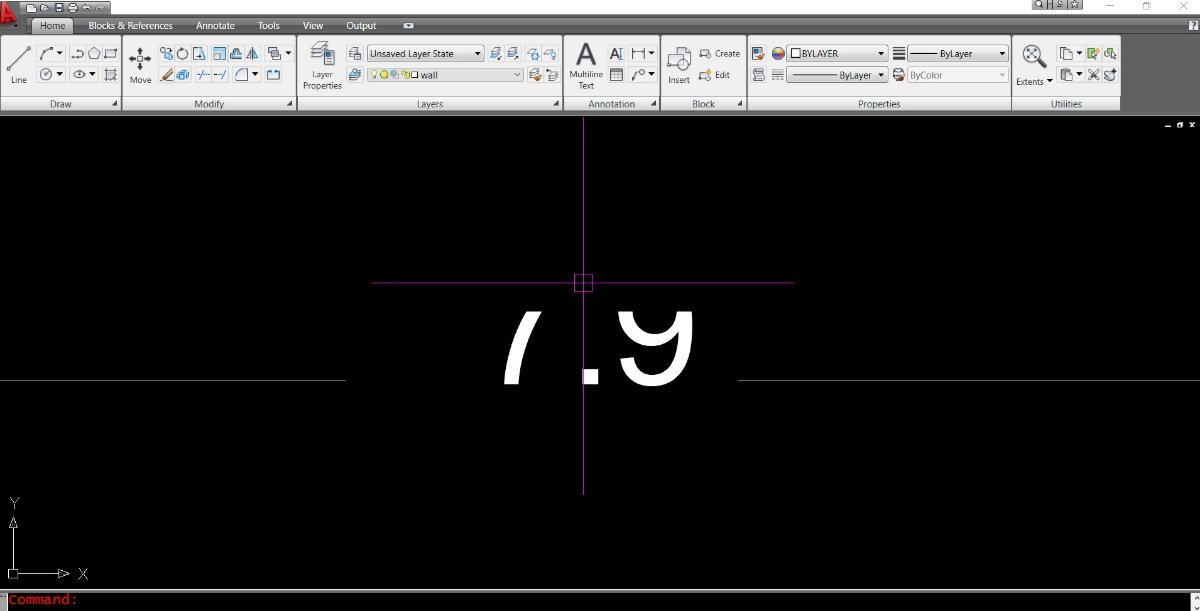This screenshot has height=611, width=1200.
Task: Click the Hatch tool icon
Action: tap(111, 75)
